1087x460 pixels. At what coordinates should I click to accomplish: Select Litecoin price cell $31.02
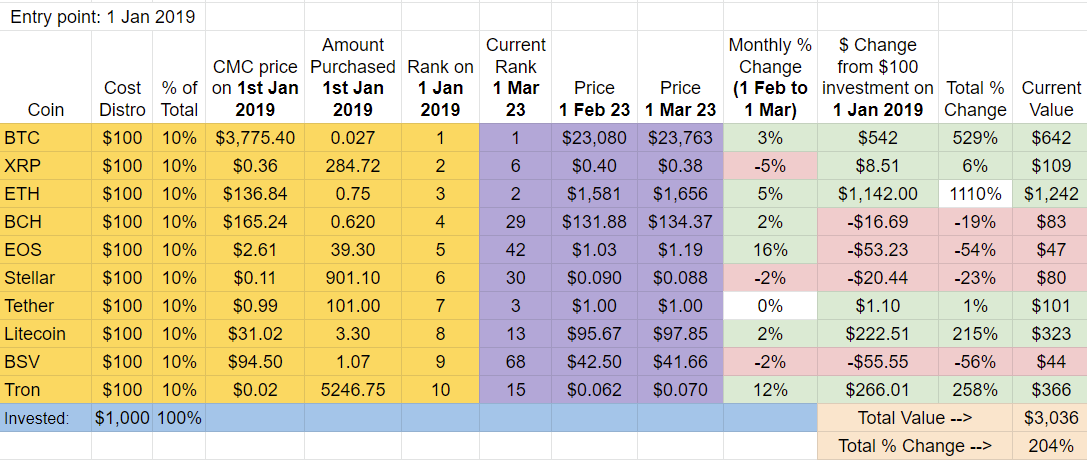pyautogui.click(x=254, y=333)
